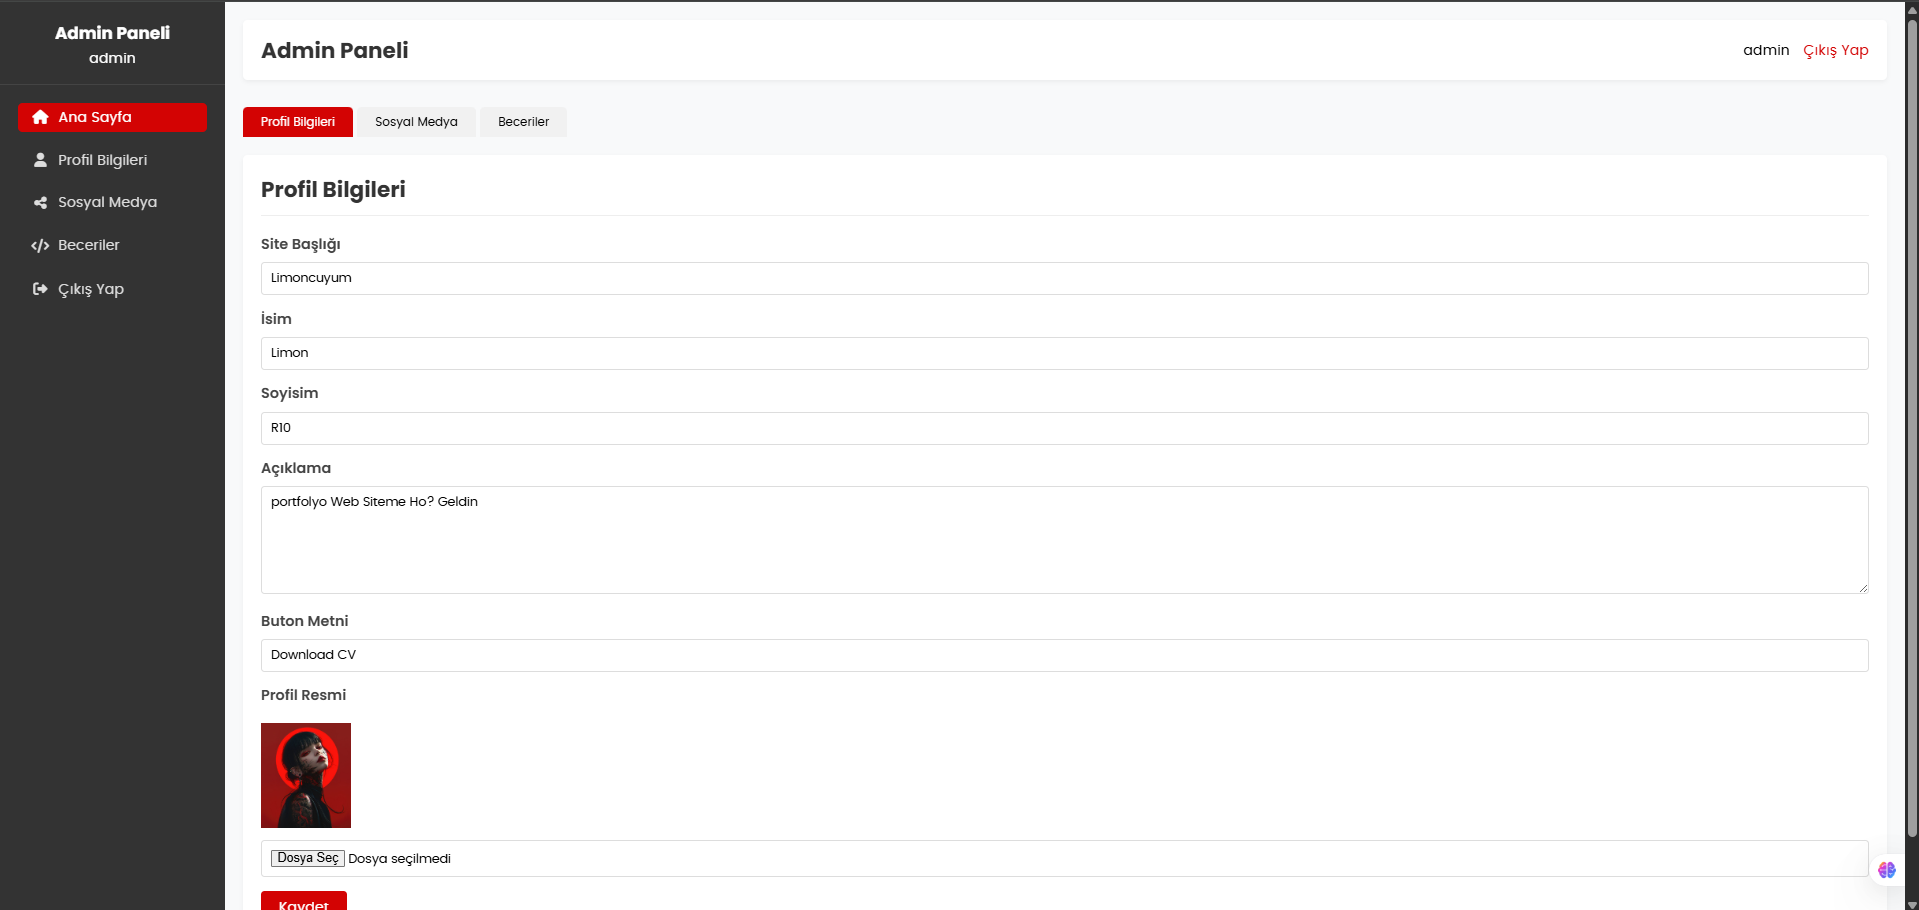Click the user icon for Profil Bilgileri
This screenshot has width=1919, height=910.
[40, 160]
